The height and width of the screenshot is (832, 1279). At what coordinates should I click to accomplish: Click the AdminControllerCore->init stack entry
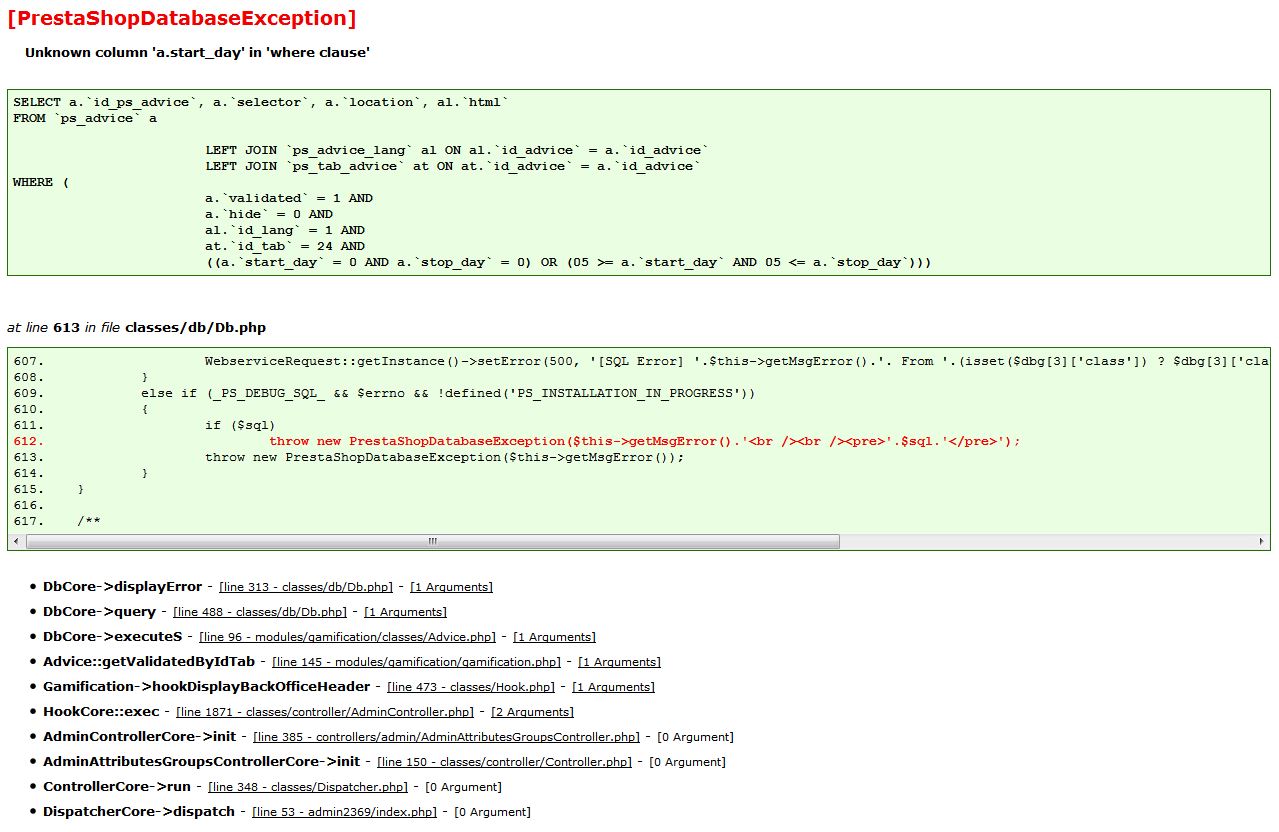[x=139, y=737]
